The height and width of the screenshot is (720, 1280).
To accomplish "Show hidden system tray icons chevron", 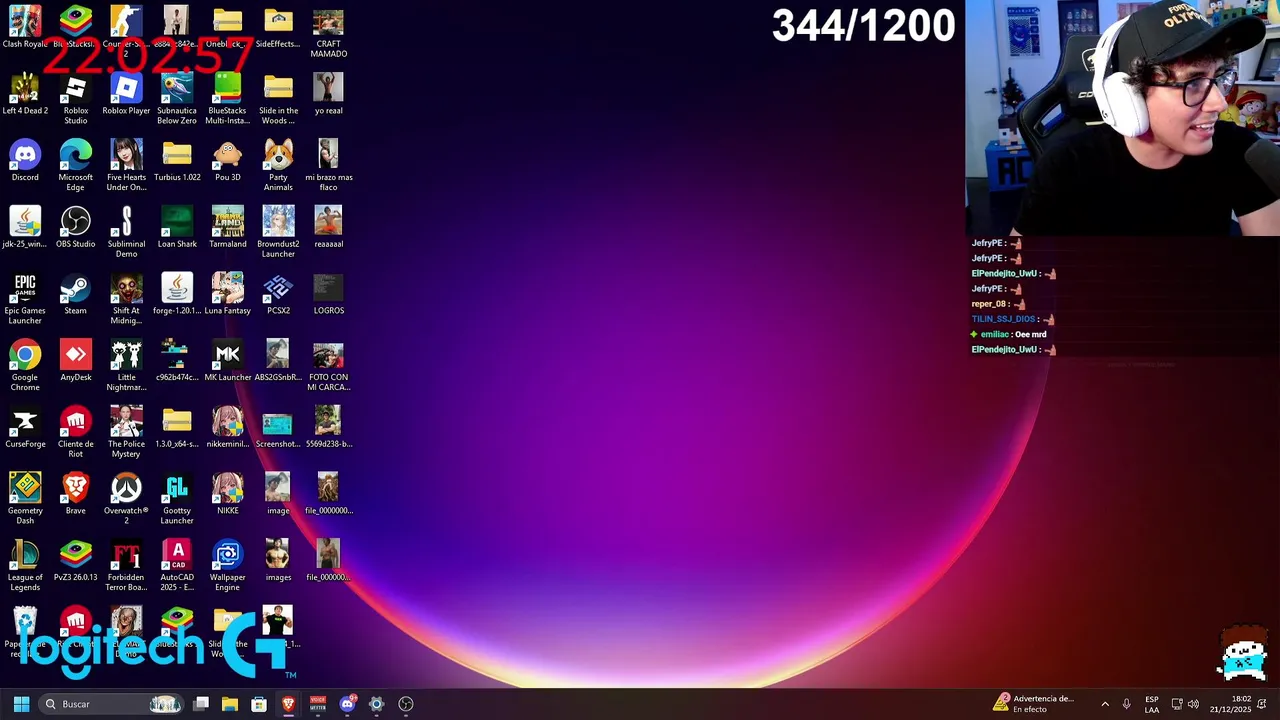I will [x=1105, y=704].
